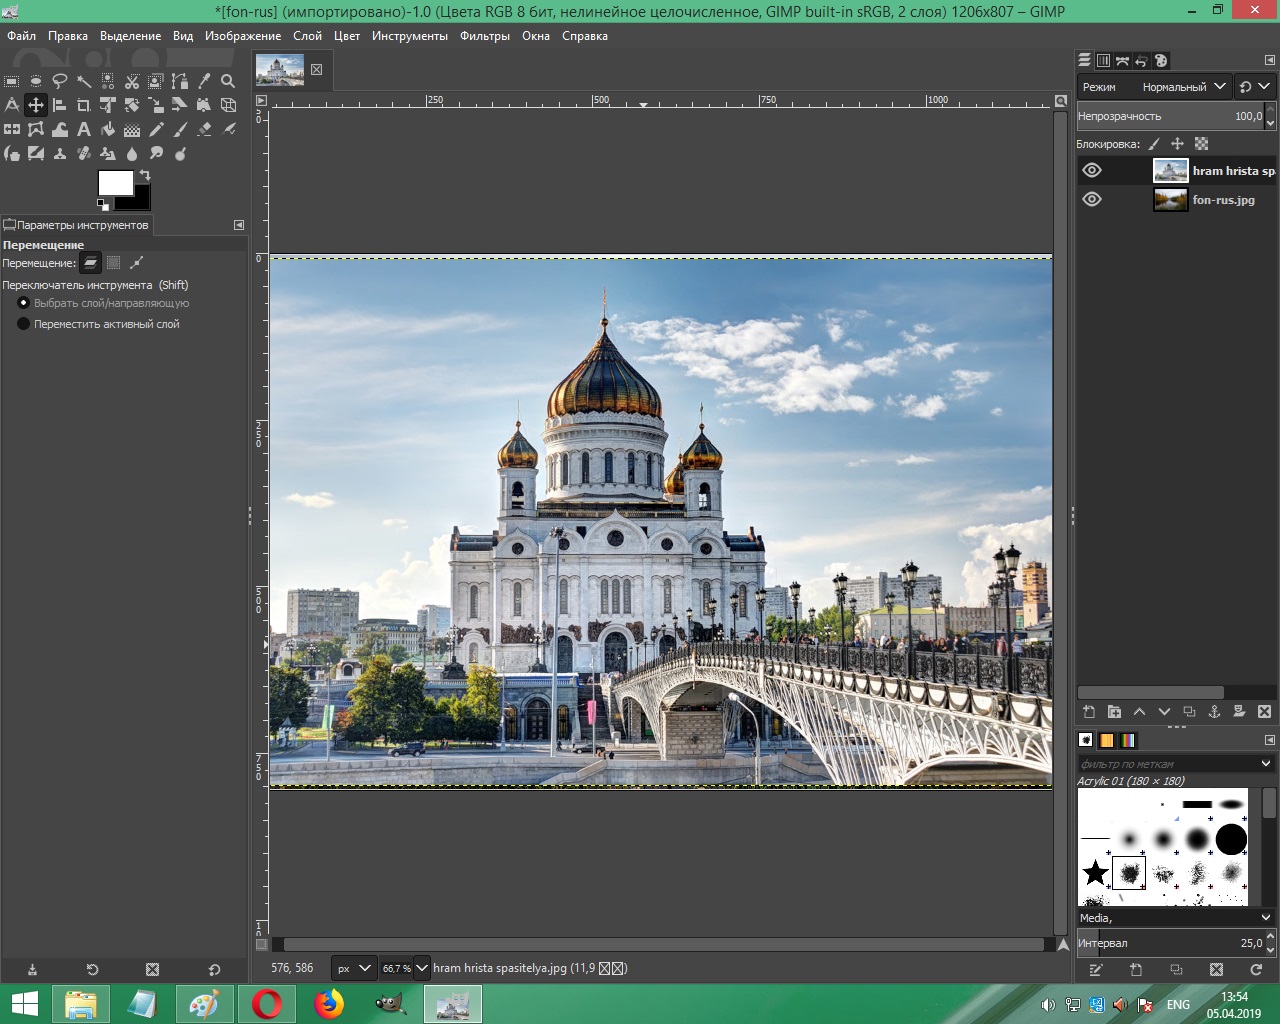The width and height of the screenshot is (1280, 1024).
Task: Select the Fuzzy Select magic wand tool
Action: [x=84, y=82]
